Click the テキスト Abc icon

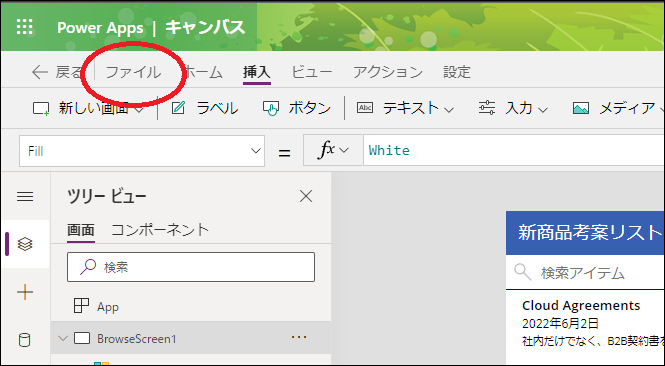tap(365, 108)
